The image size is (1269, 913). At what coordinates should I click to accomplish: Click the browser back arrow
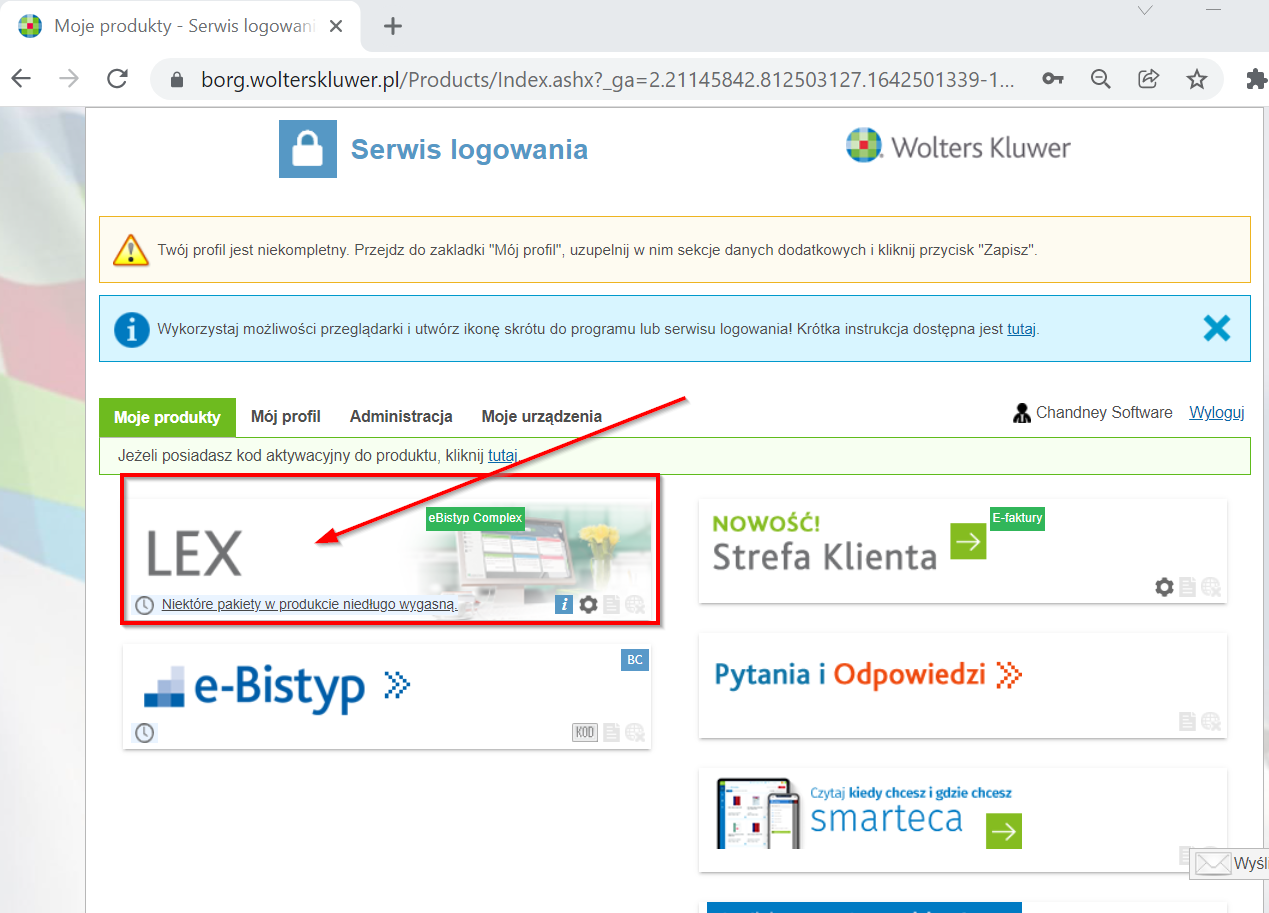[21, 79]
